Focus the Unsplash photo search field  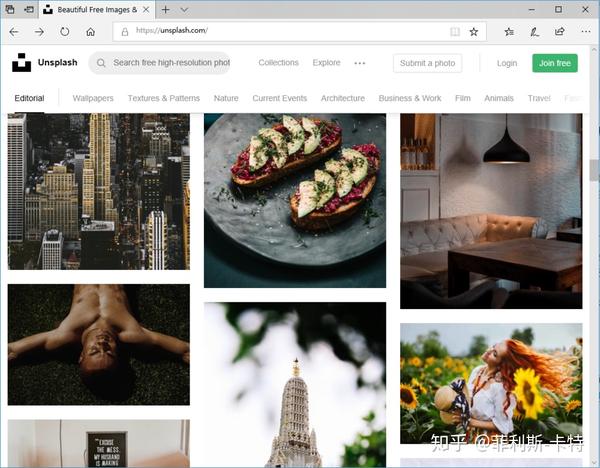(160, 63)
